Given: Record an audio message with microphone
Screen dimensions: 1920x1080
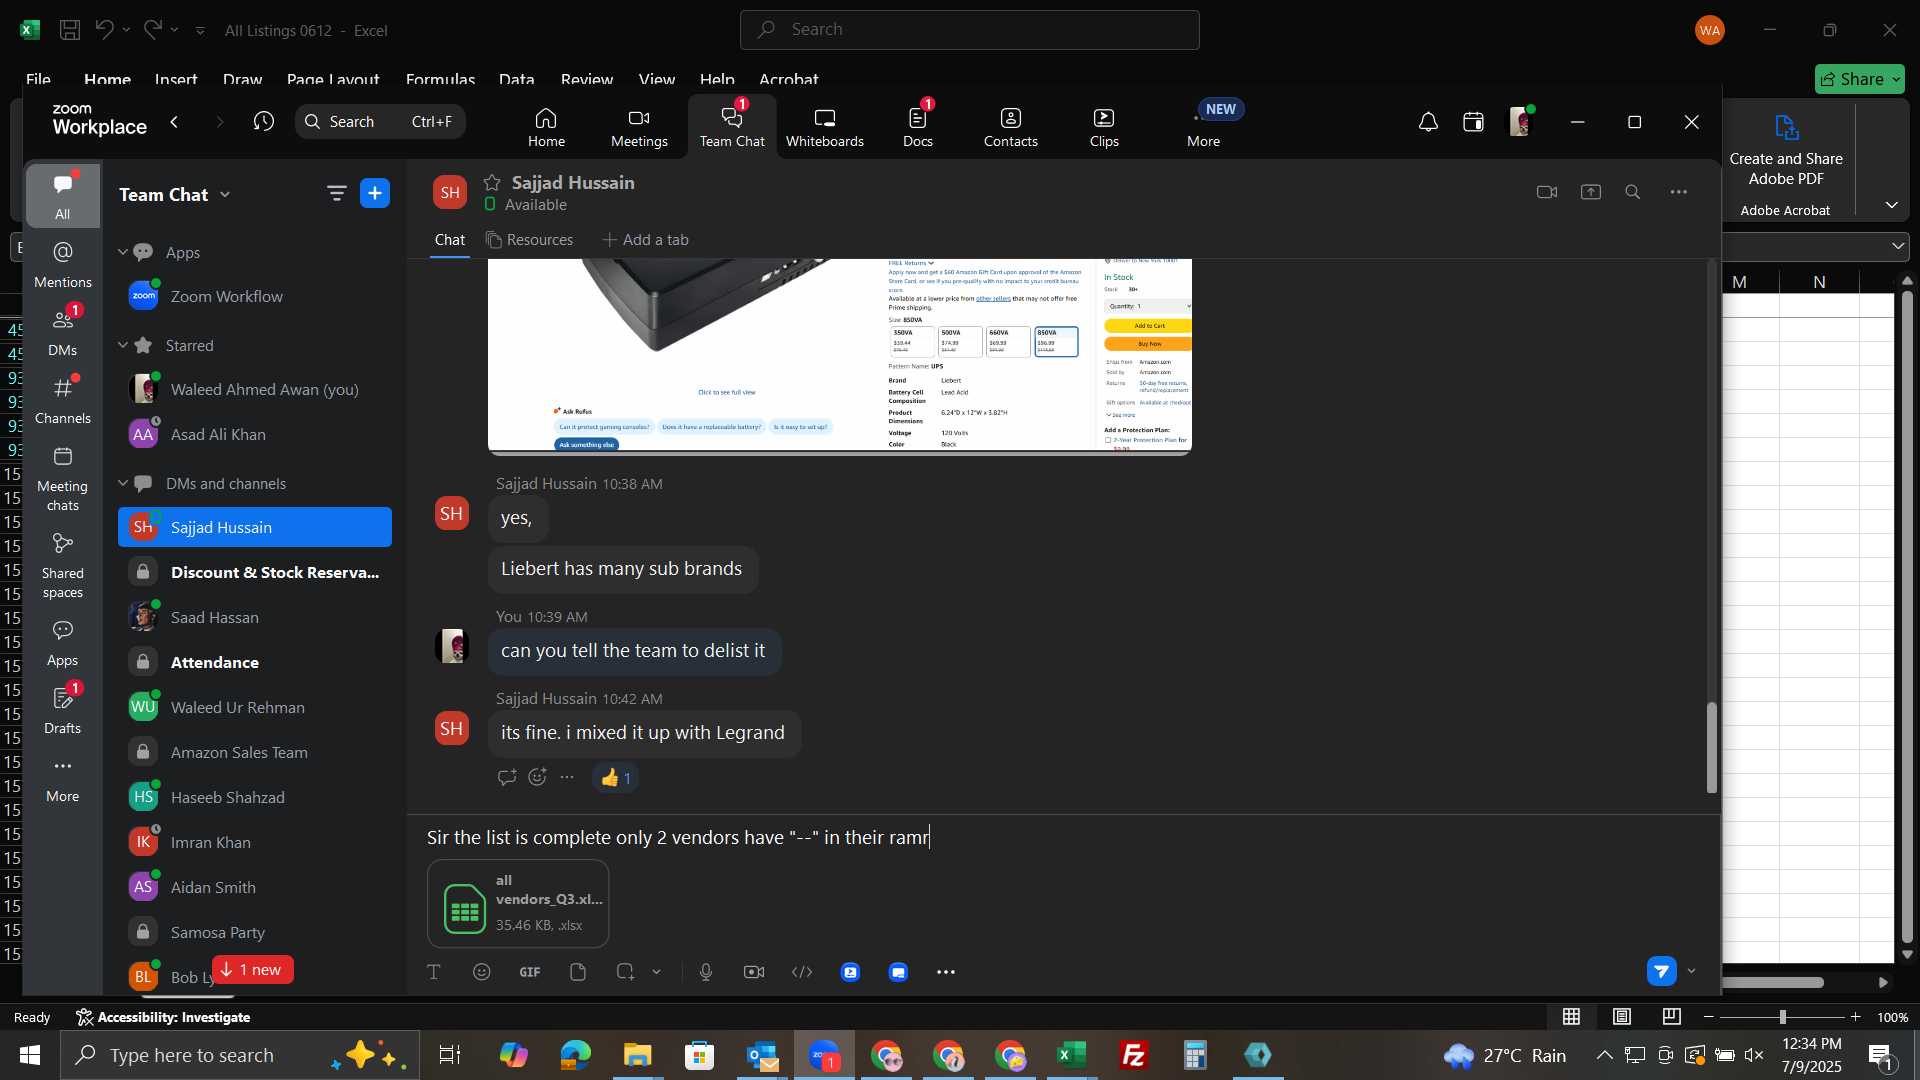Looking at the screenshot, I should 706,972.
